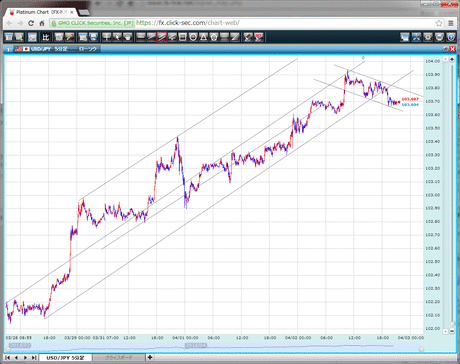
Task: Open the Chrome hamburger menu
Action: (x=451, y=23)
